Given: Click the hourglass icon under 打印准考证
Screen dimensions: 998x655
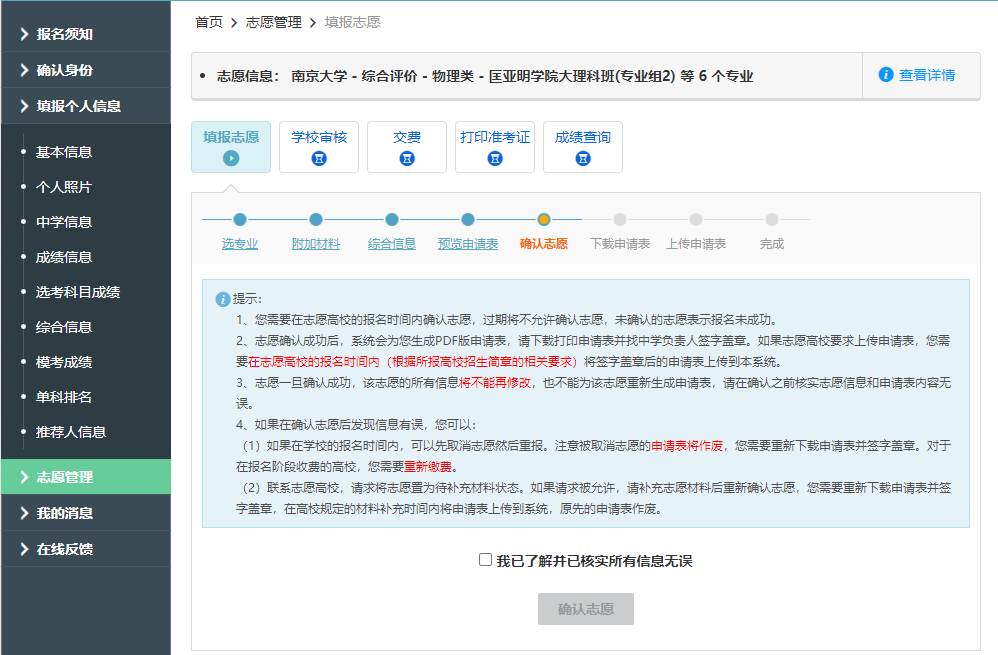Looking at the screenshot, I should (x=495, y=158).
